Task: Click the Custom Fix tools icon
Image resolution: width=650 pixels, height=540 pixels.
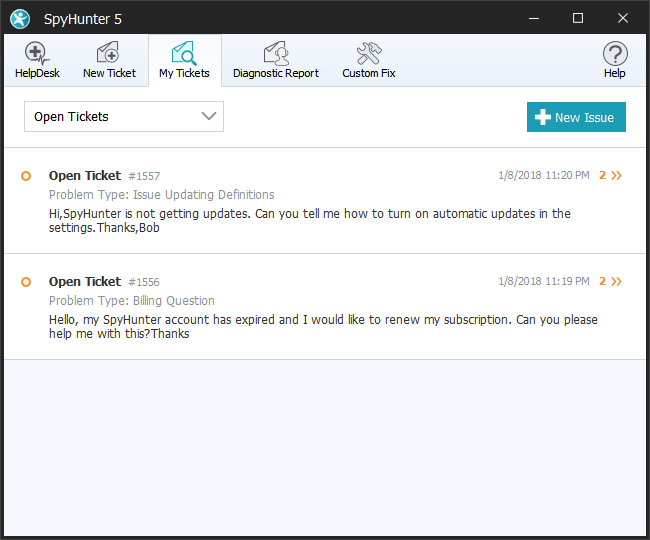Action: click(x=368, y=54)
